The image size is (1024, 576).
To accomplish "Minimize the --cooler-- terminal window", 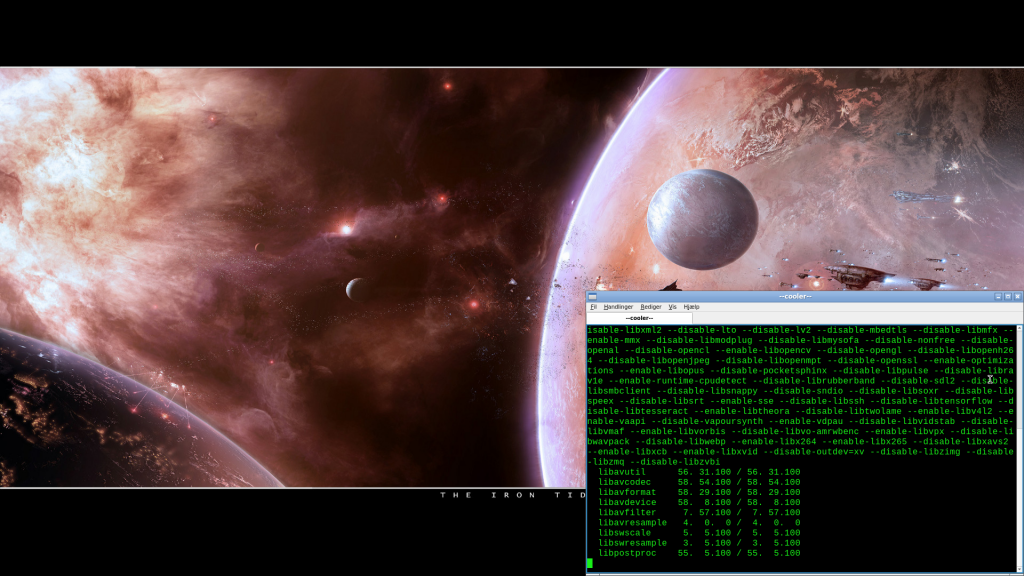I will click(x=997, y=296).
